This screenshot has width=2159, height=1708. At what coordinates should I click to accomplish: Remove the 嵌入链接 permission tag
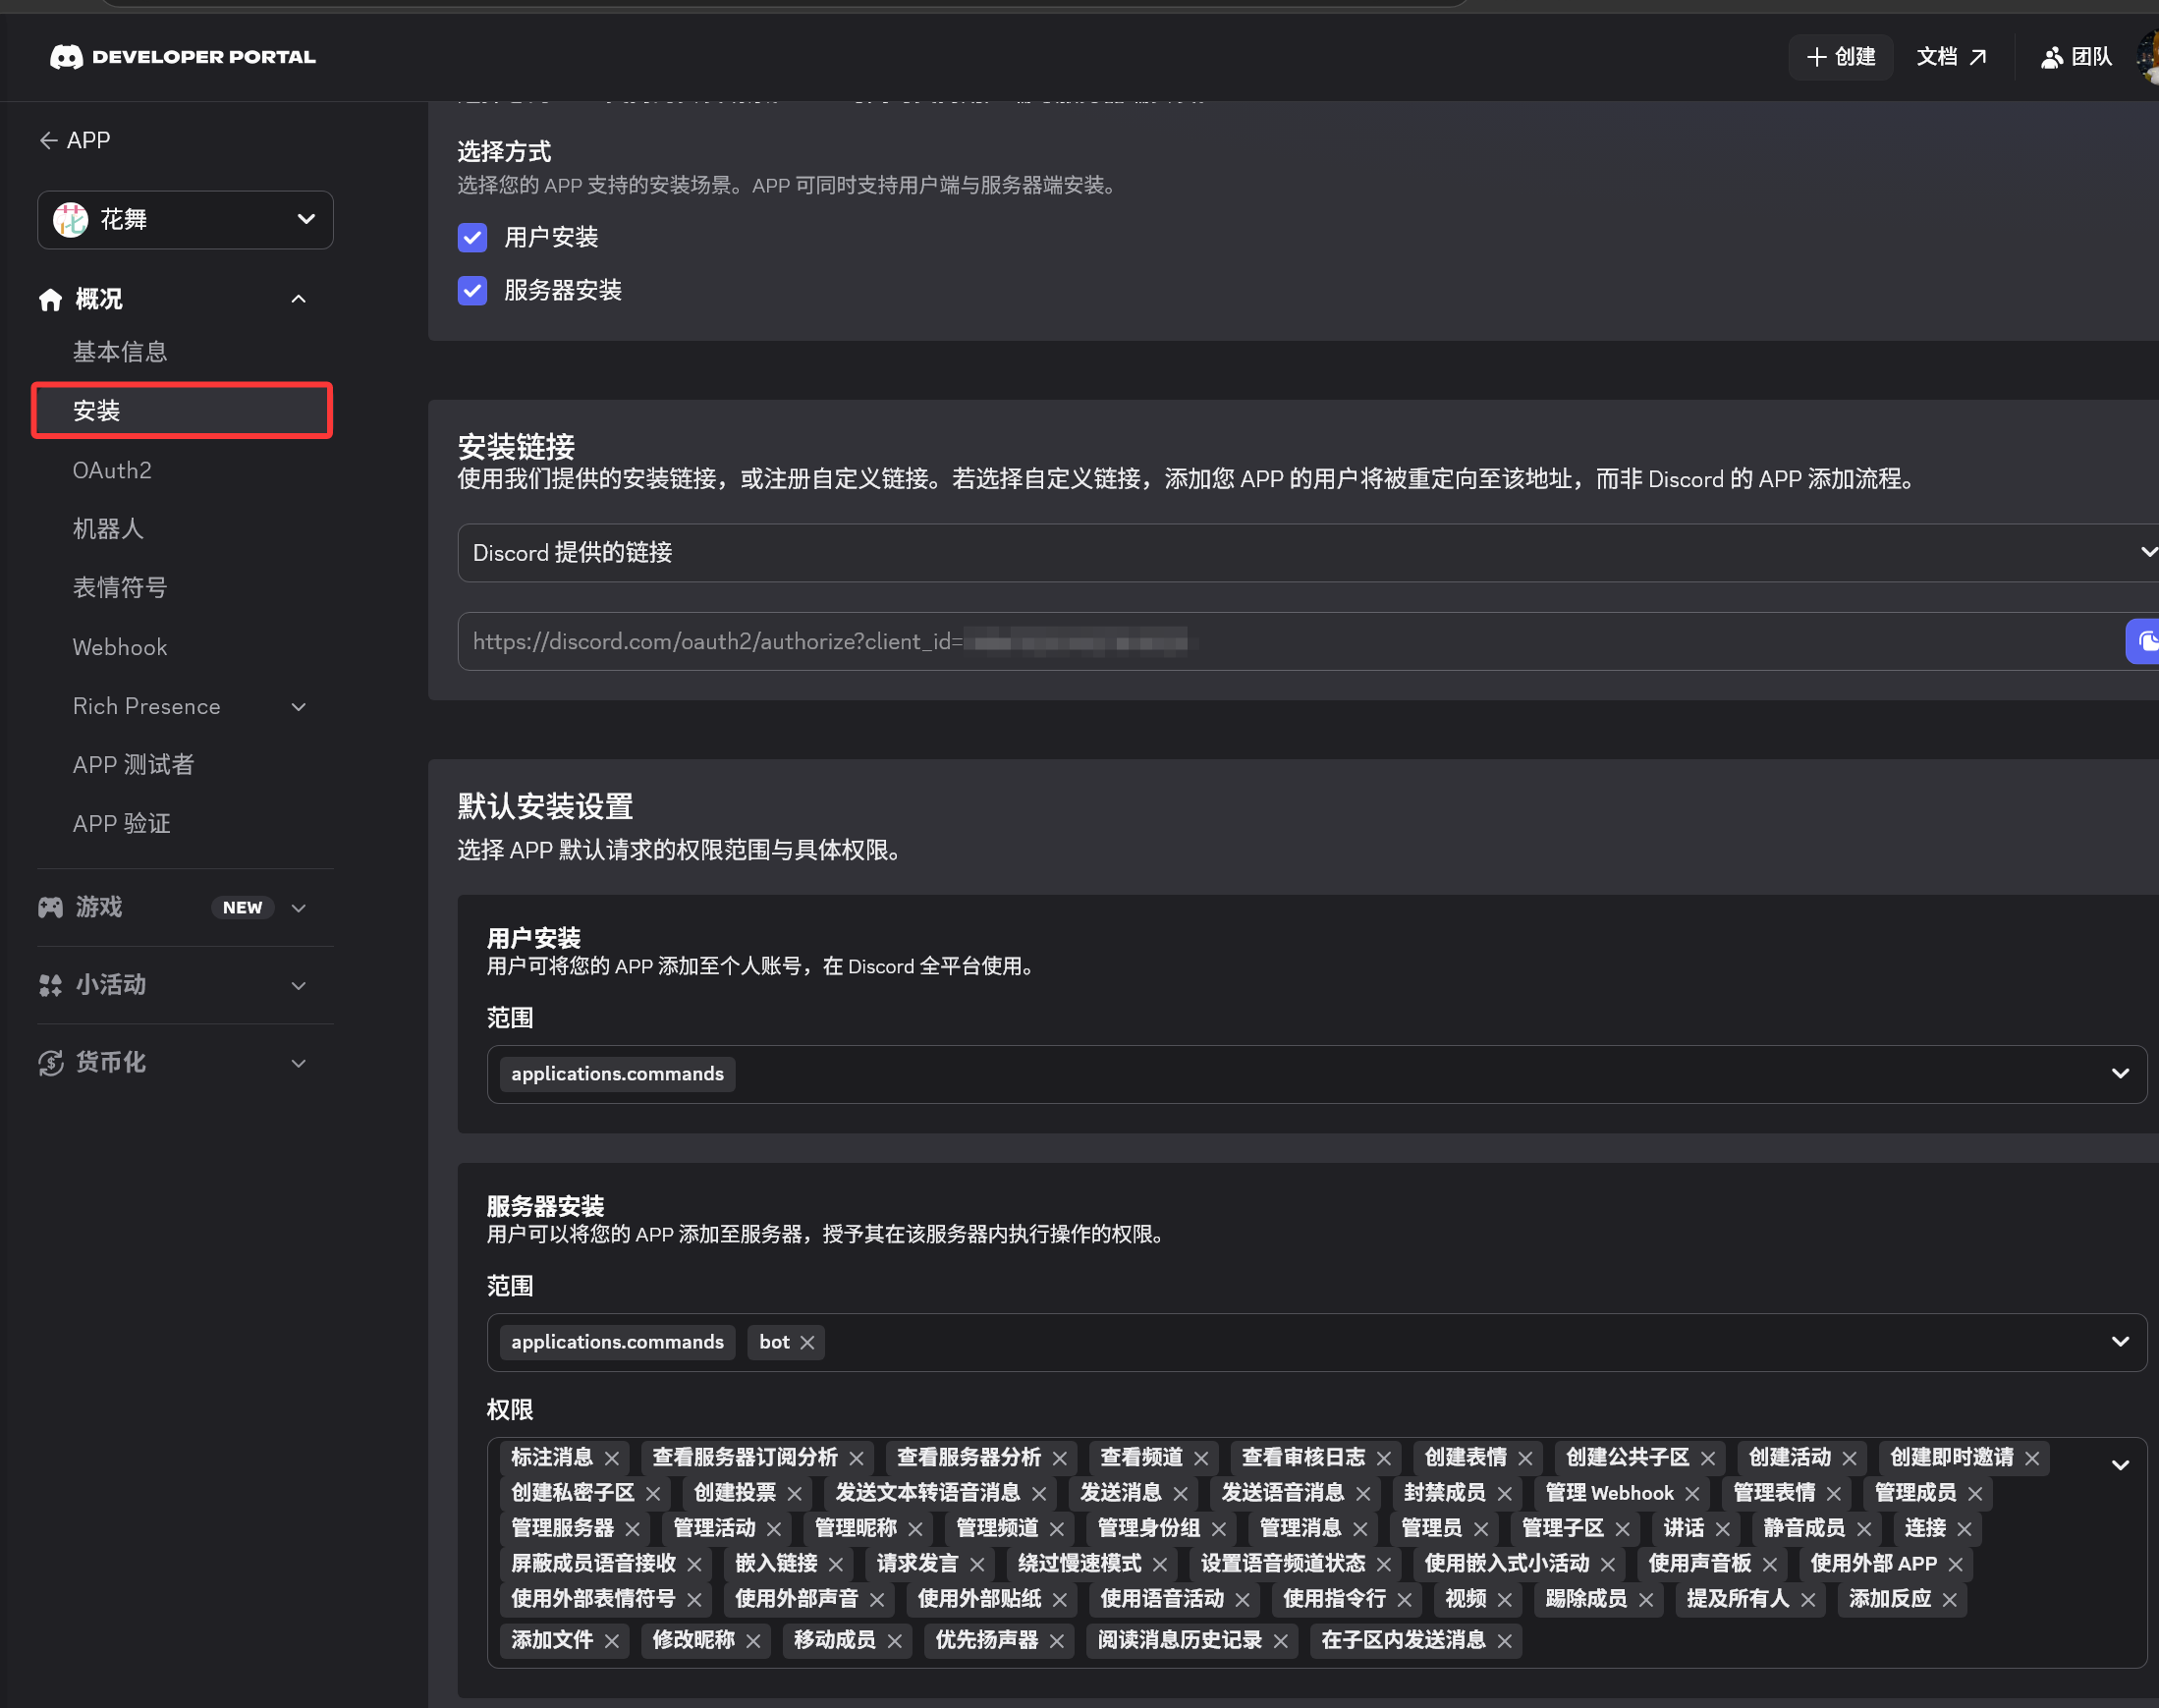tap(836, 1563)
